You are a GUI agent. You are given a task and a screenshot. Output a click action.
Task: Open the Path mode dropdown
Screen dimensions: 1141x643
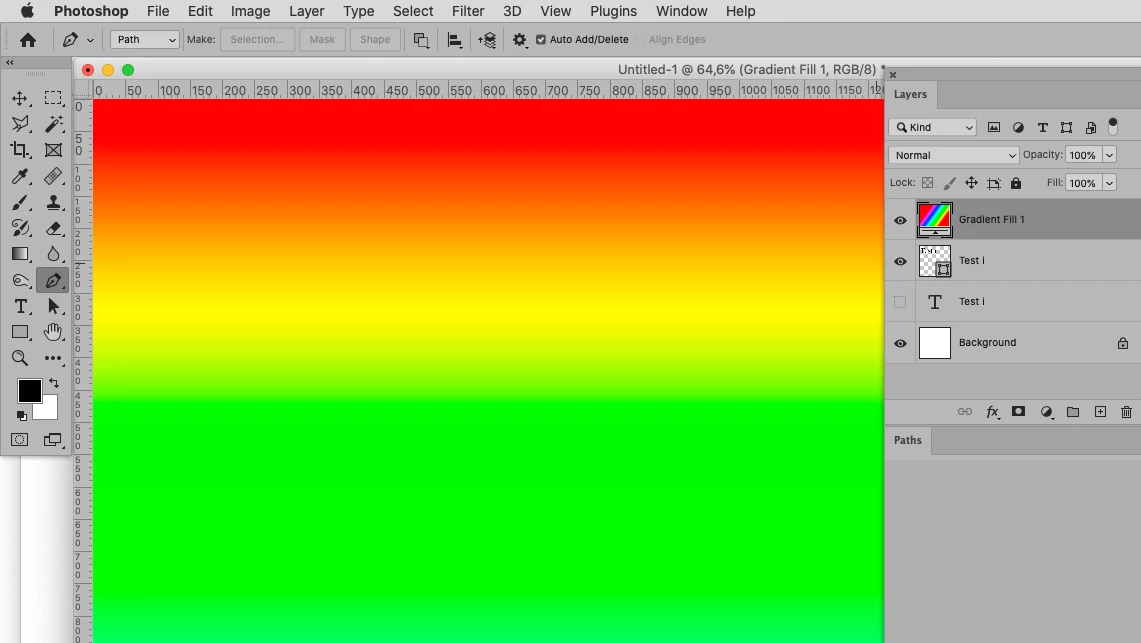(x=145, y=39)
